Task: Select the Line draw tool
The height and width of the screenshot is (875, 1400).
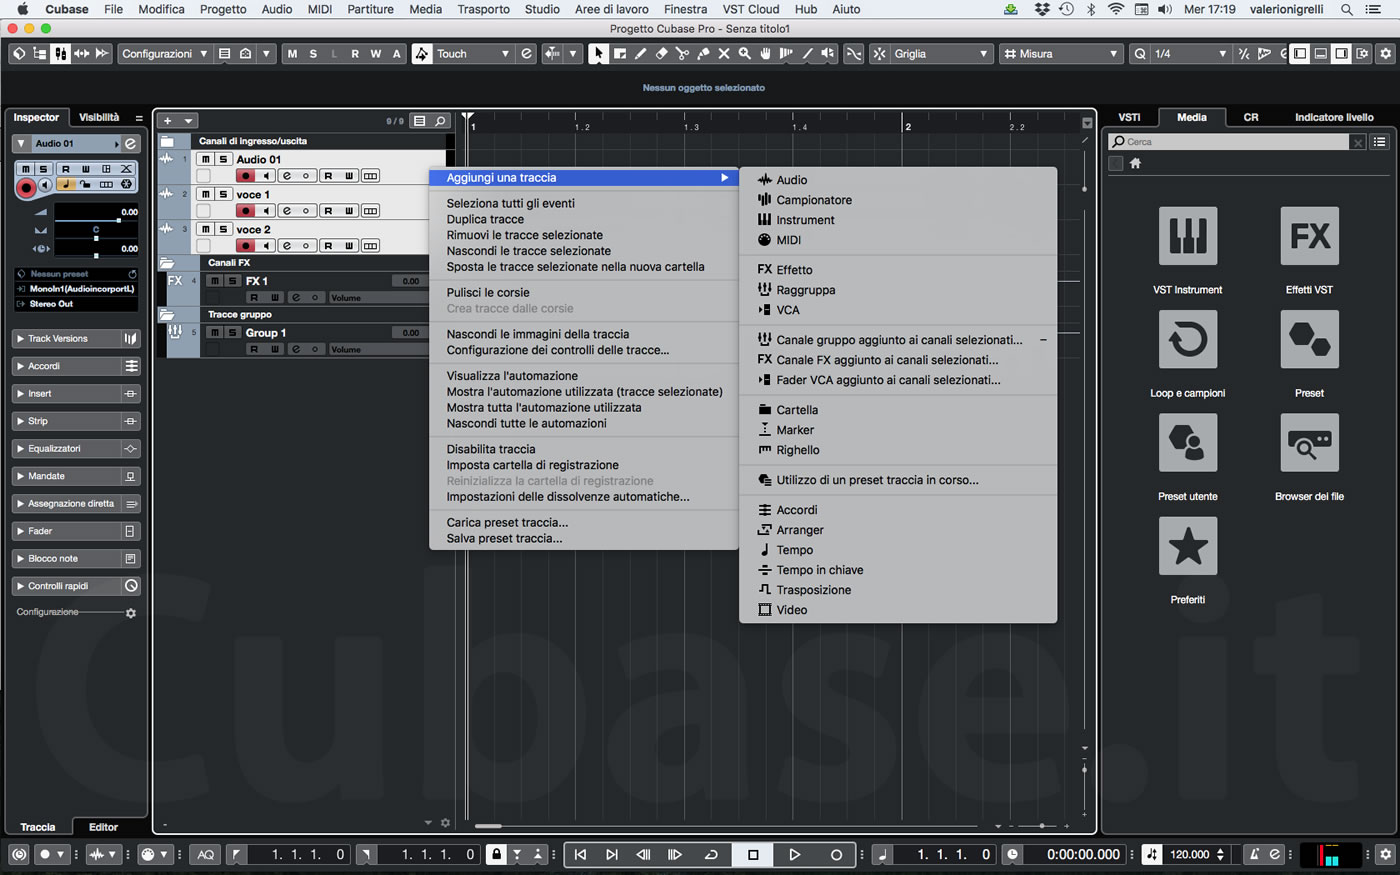Action: [807, 54]
